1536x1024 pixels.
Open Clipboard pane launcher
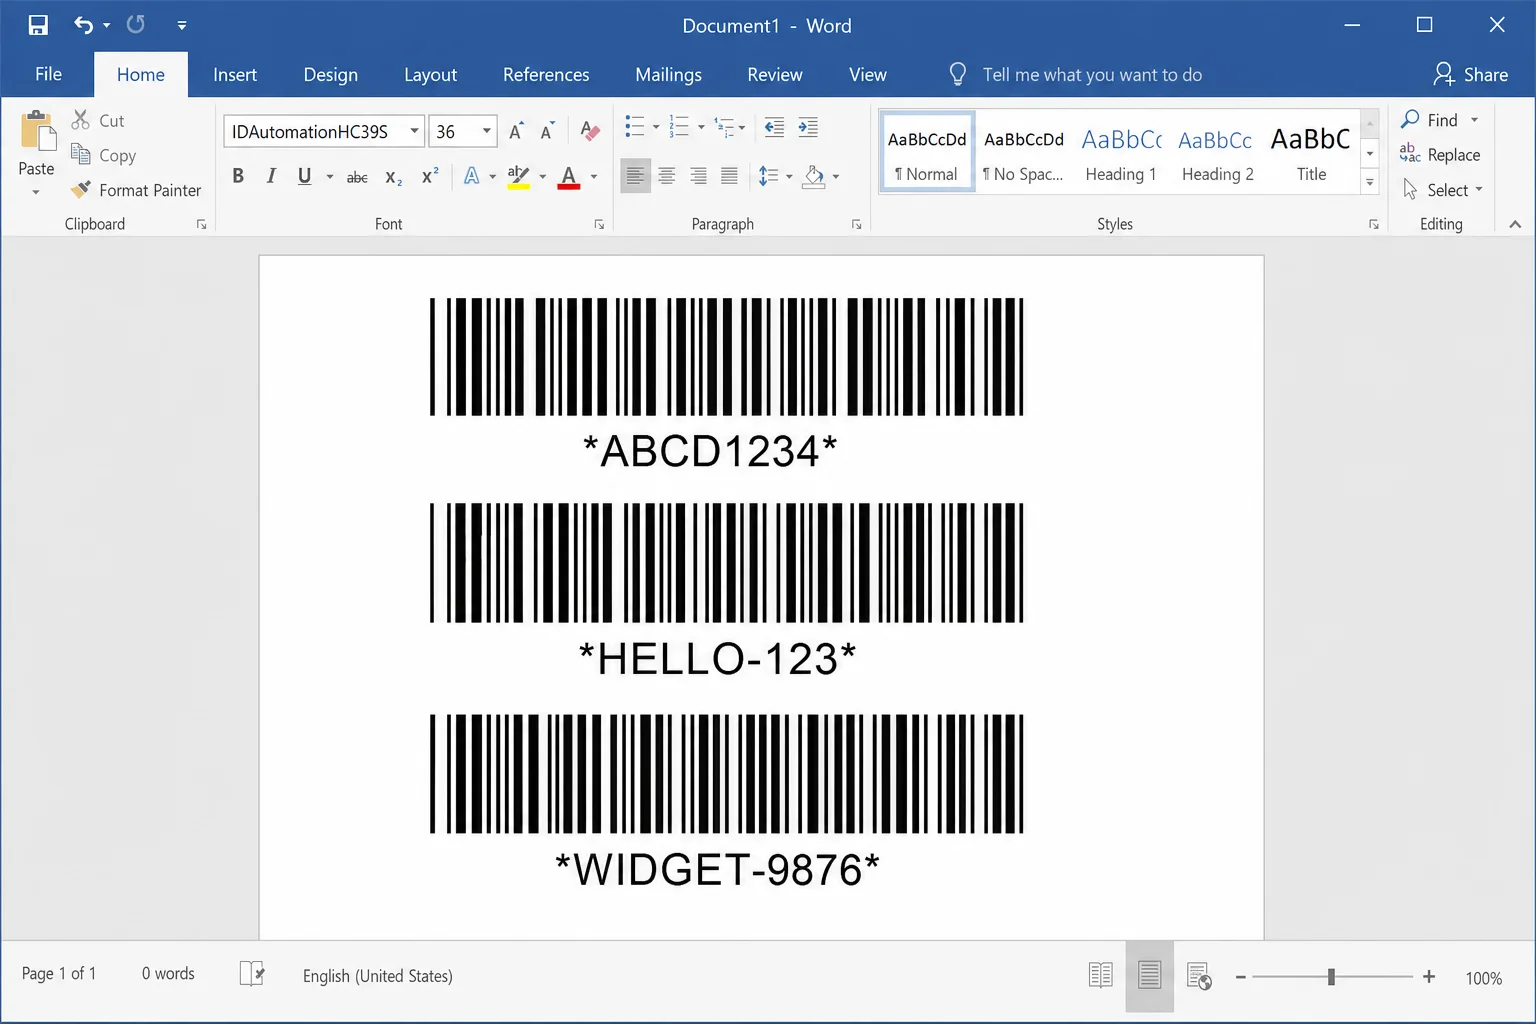tap(201, 225)
